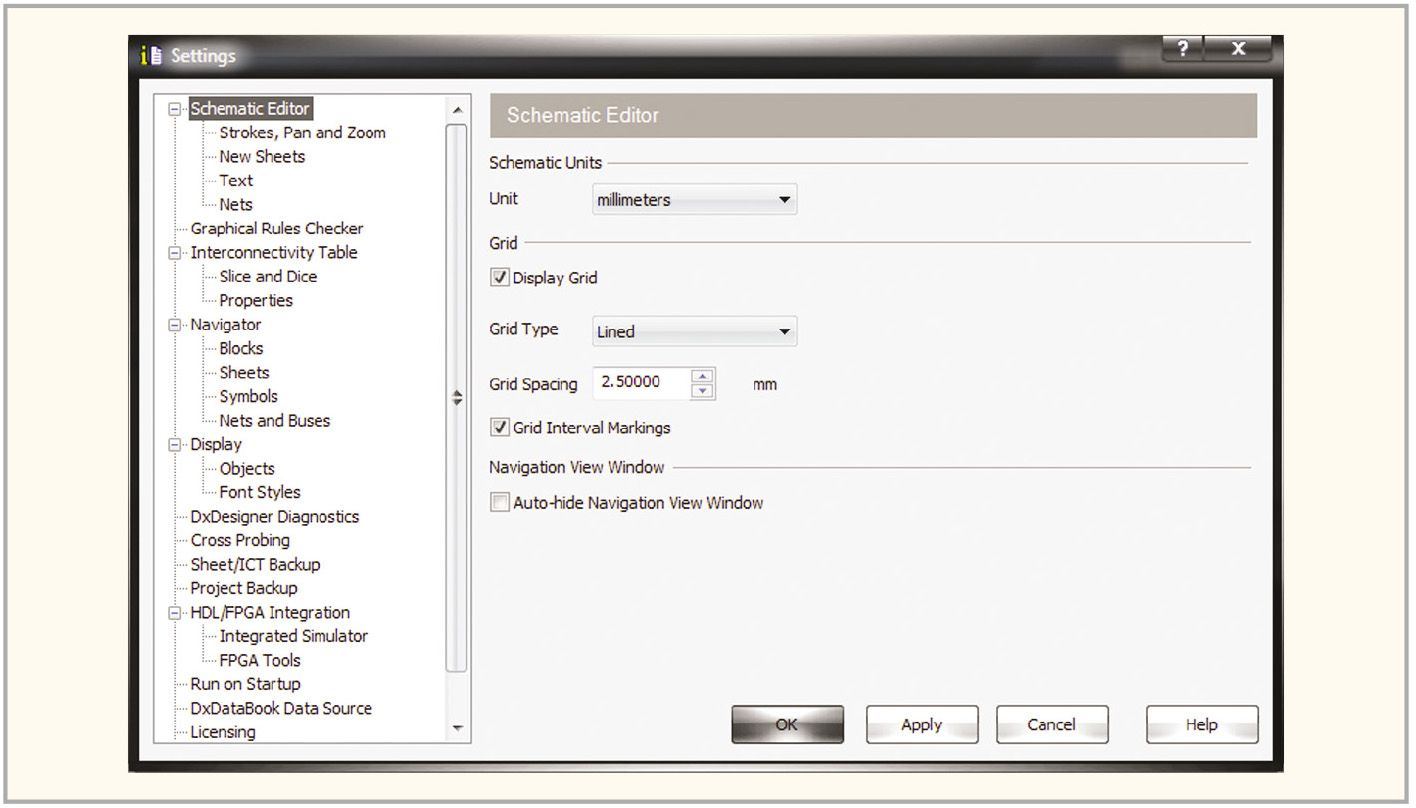
Task: Click the splitter arrows between tree and panel
Action: [x=457, y=397]
